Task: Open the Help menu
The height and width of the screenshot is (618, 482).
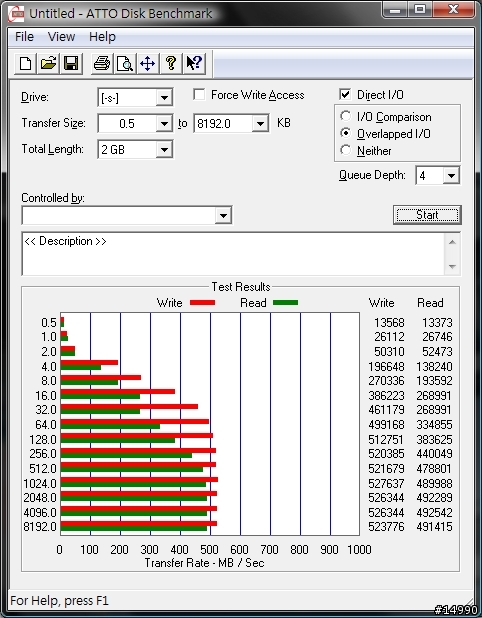Action: [102, 37]
